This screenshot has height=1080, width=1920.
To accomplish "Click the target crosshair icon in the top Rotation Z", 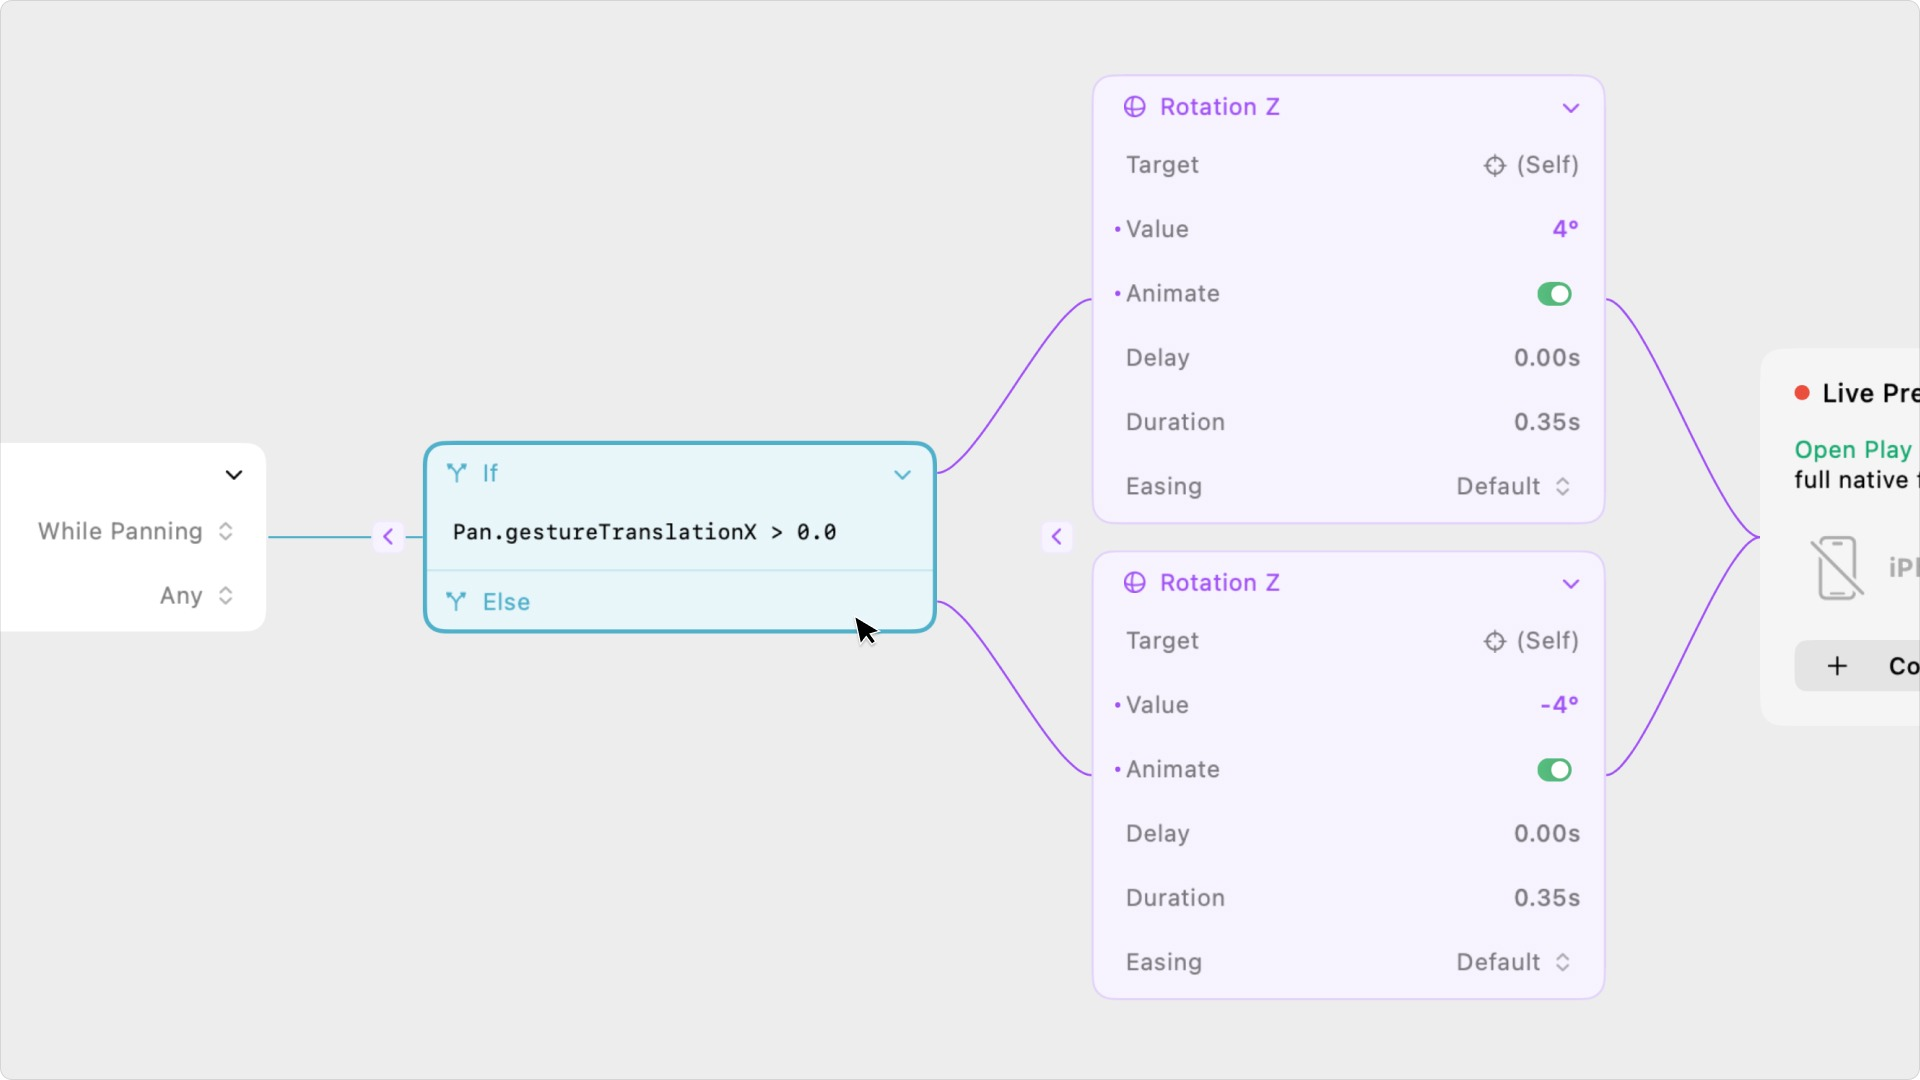I will [x=1494, y=166].
